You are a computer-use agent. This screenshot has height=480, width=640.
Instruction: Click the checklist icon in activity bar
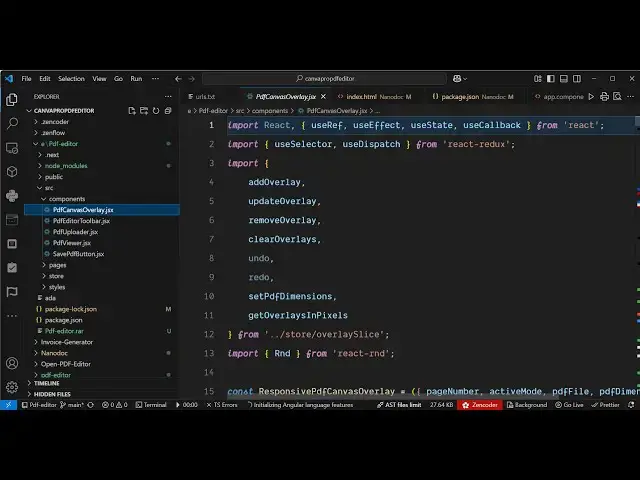tap(12, 268)
